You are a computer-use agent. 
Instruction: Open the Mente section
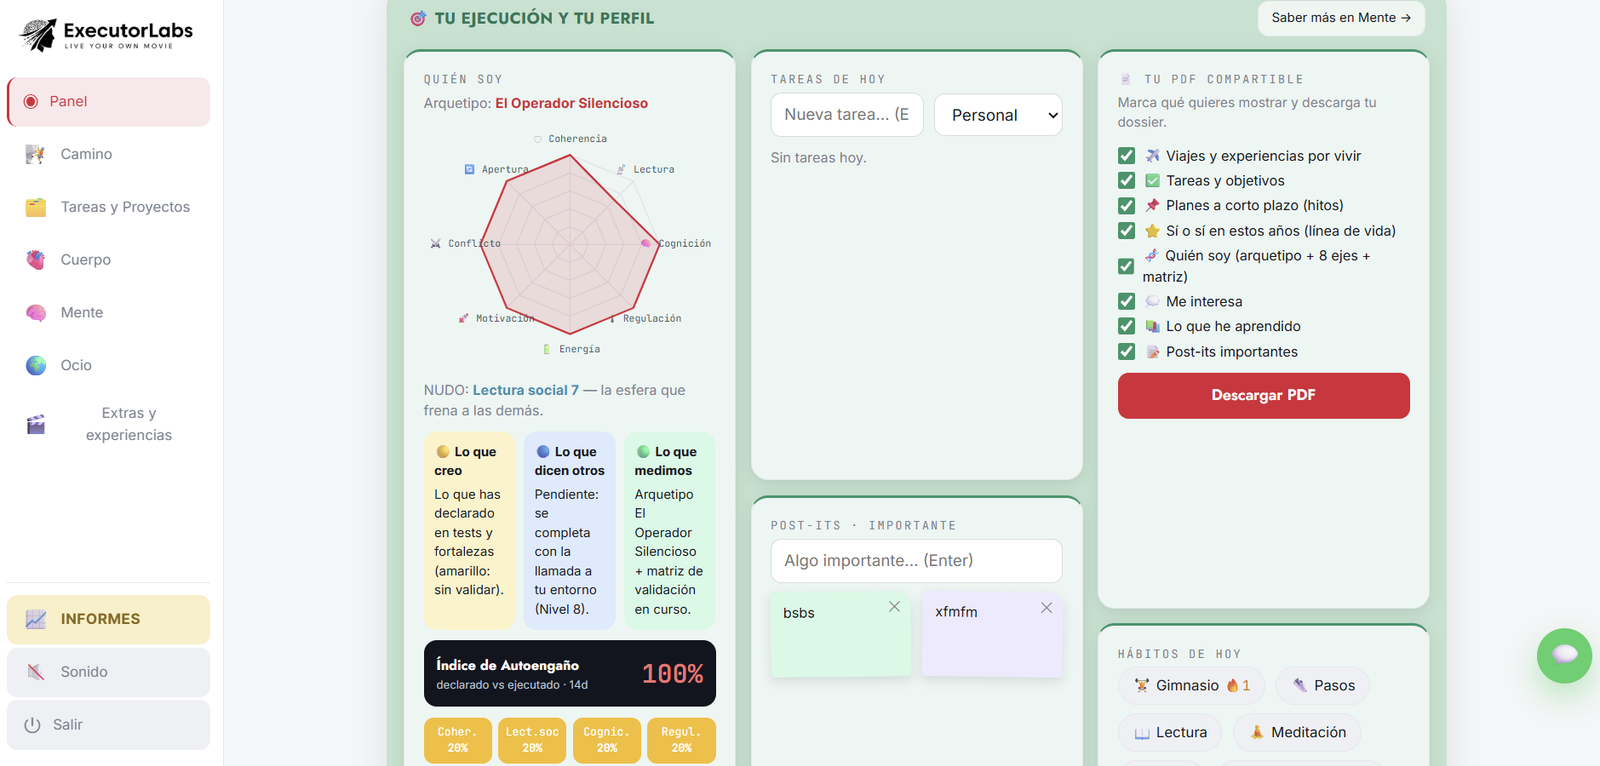tap(109, 313)
